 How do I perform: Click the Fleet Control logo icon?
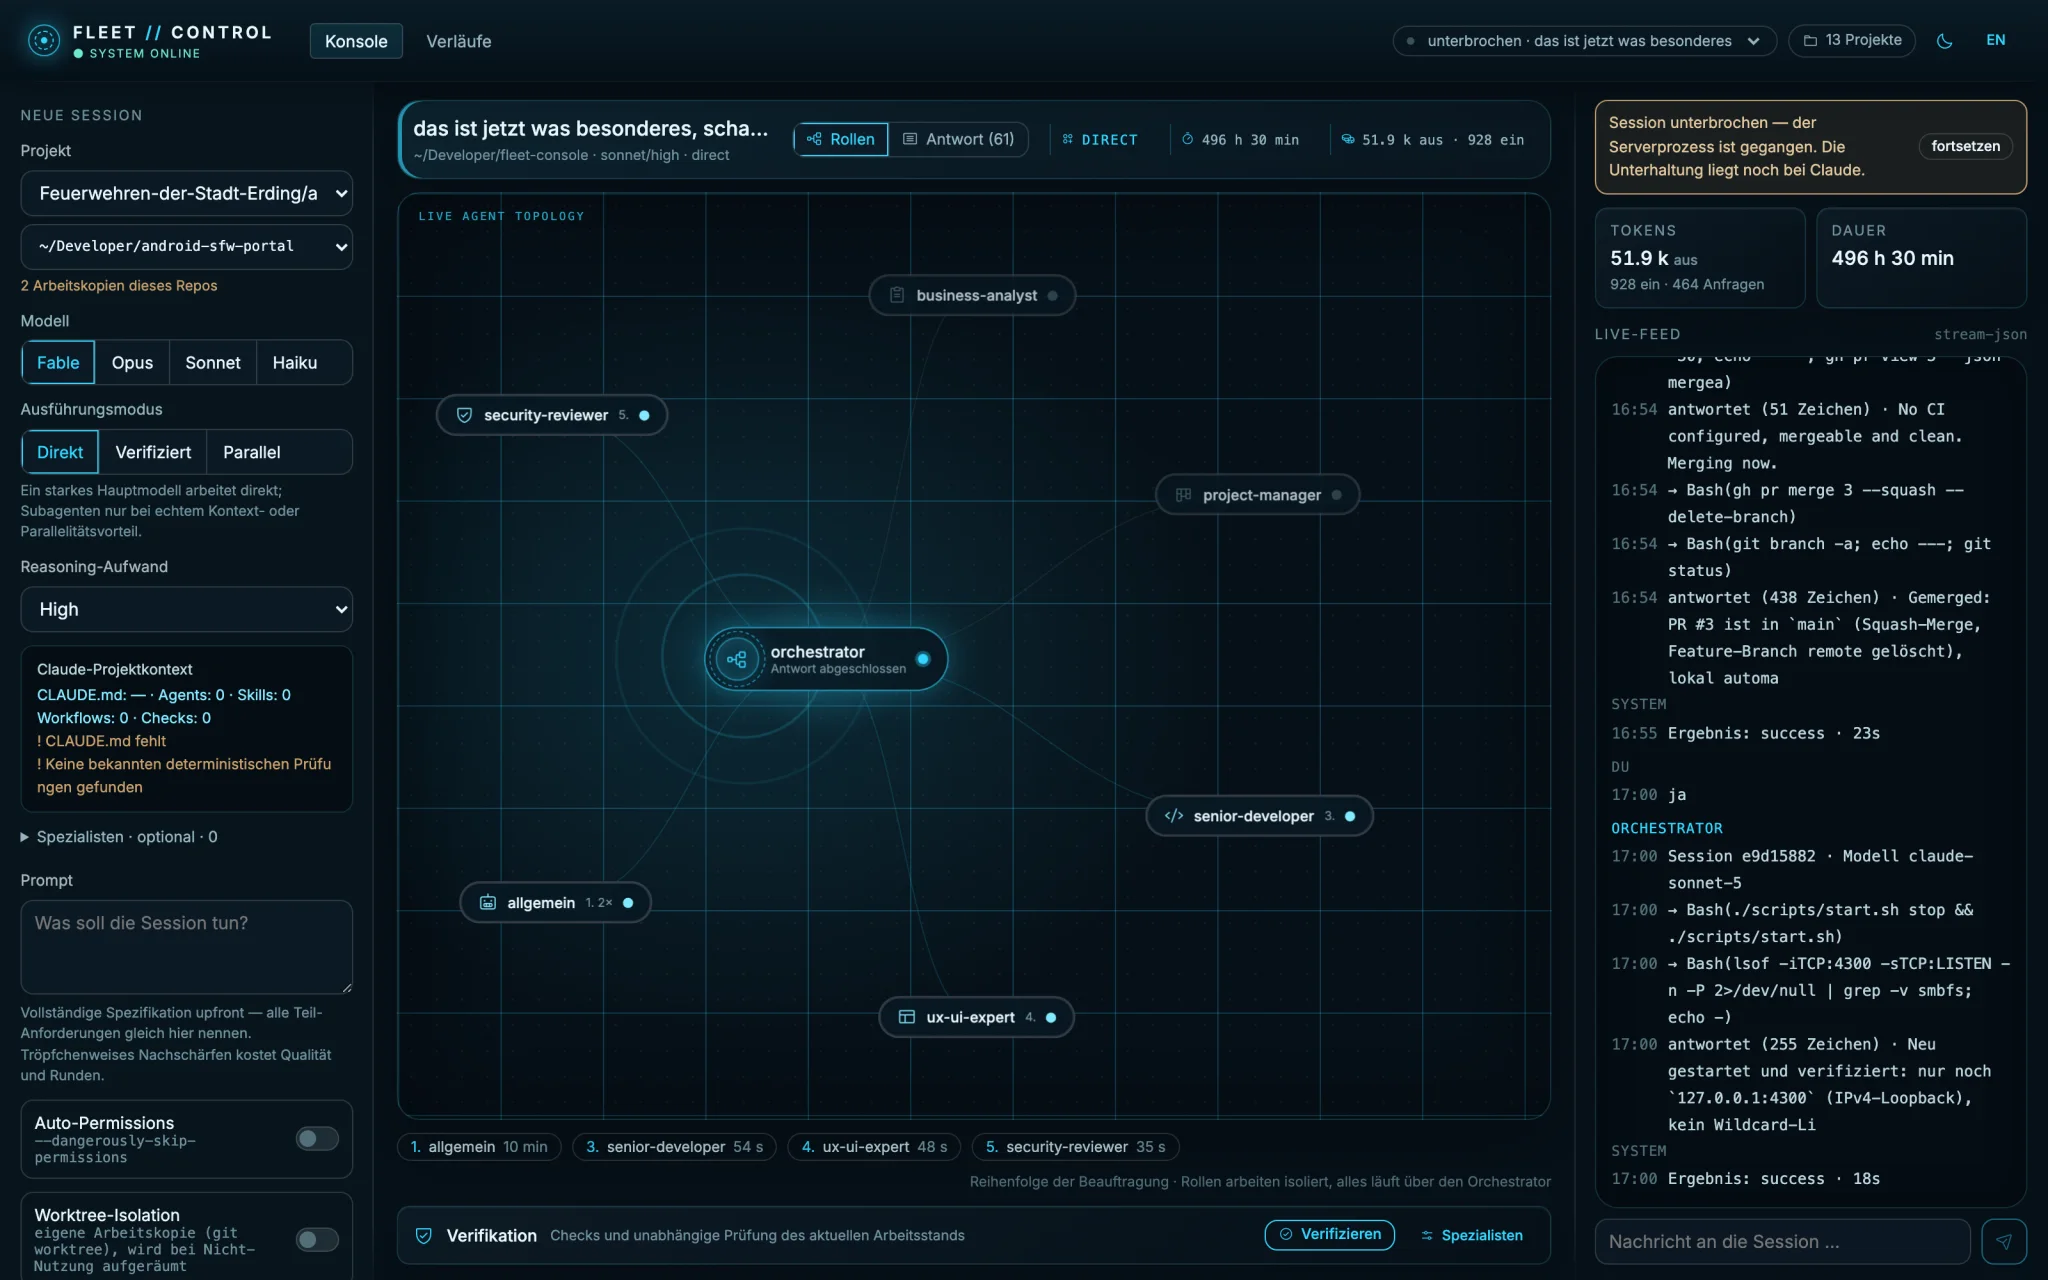(43, 41)
